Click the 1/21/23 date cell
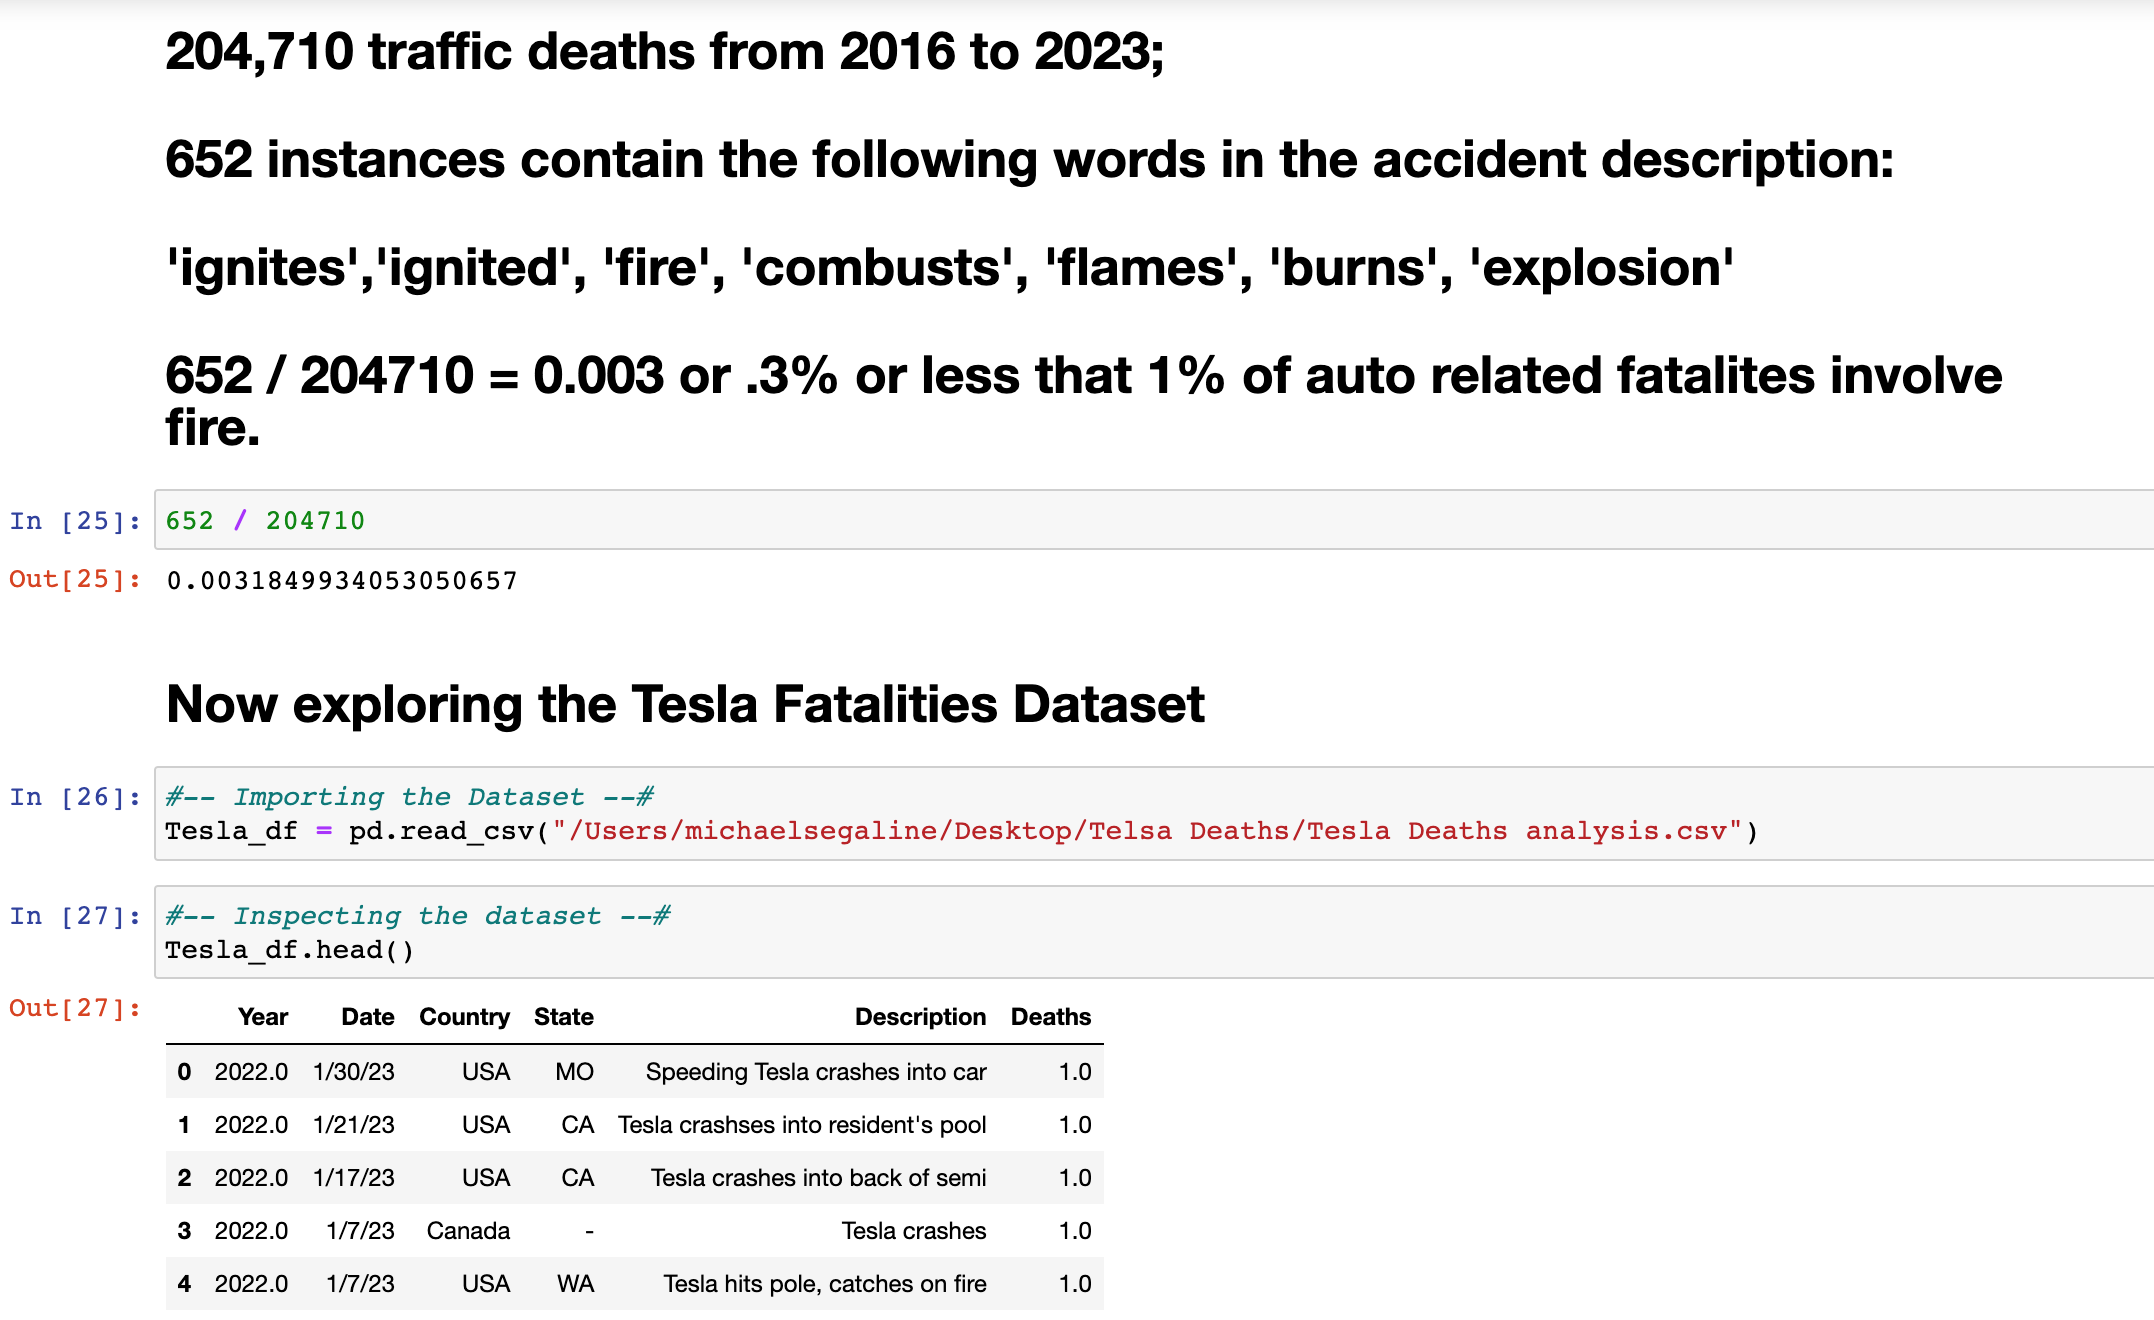2154x1320 pixels. (354, 1125)
